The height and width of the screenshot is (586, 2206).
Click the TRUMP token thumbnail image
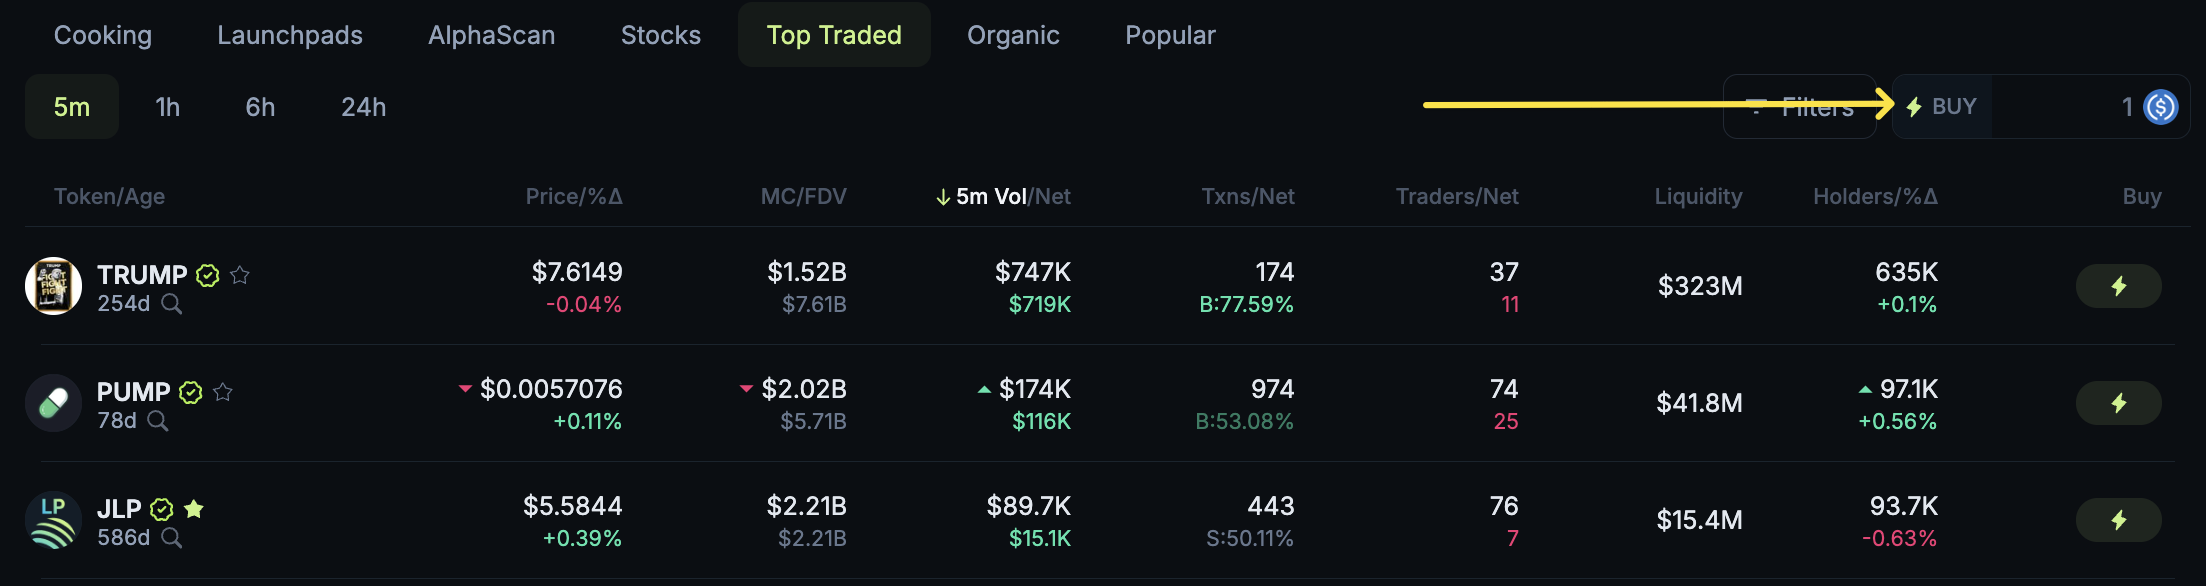point(55,286)
